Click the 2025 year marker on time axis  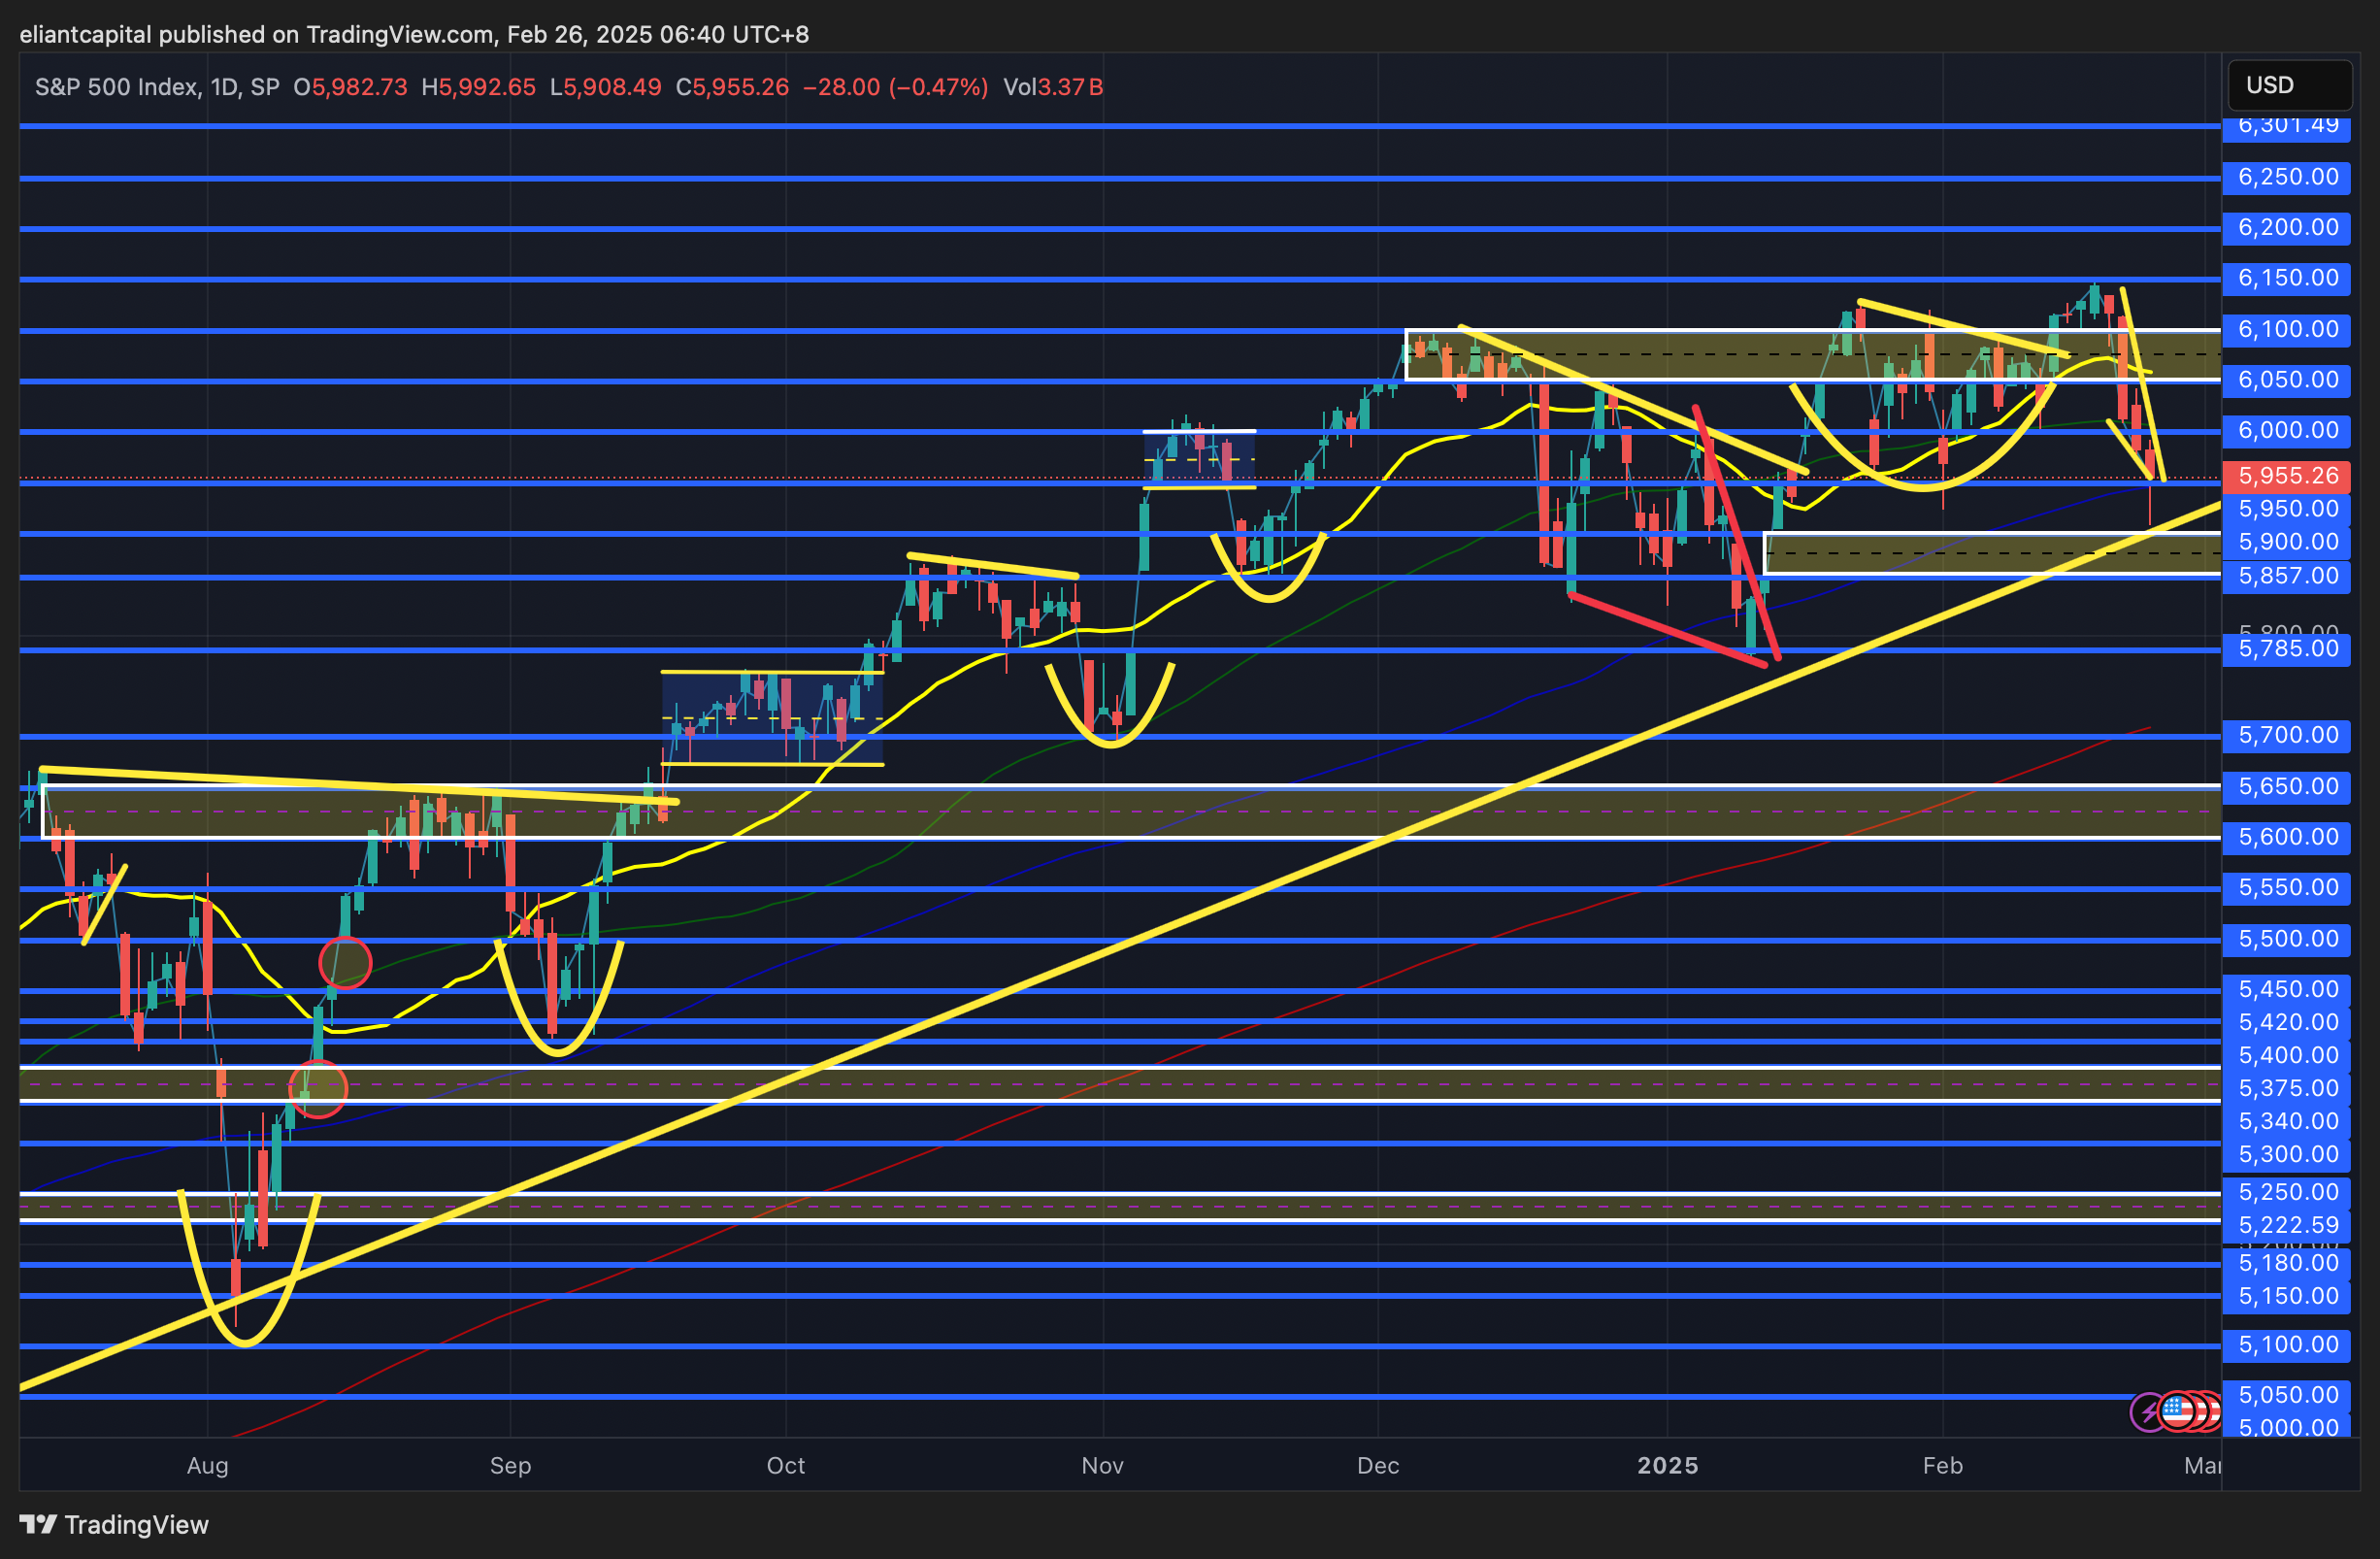pyautogui.click(x=1667, y=1465)
